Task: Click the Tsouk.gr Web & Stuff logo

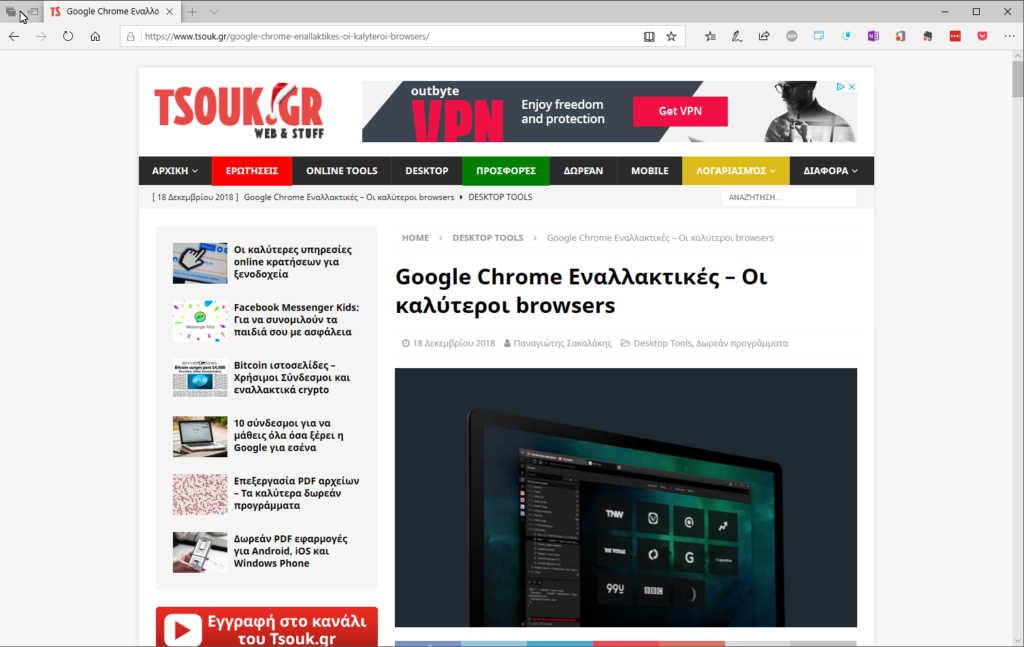Action: (x=239, y=111)
